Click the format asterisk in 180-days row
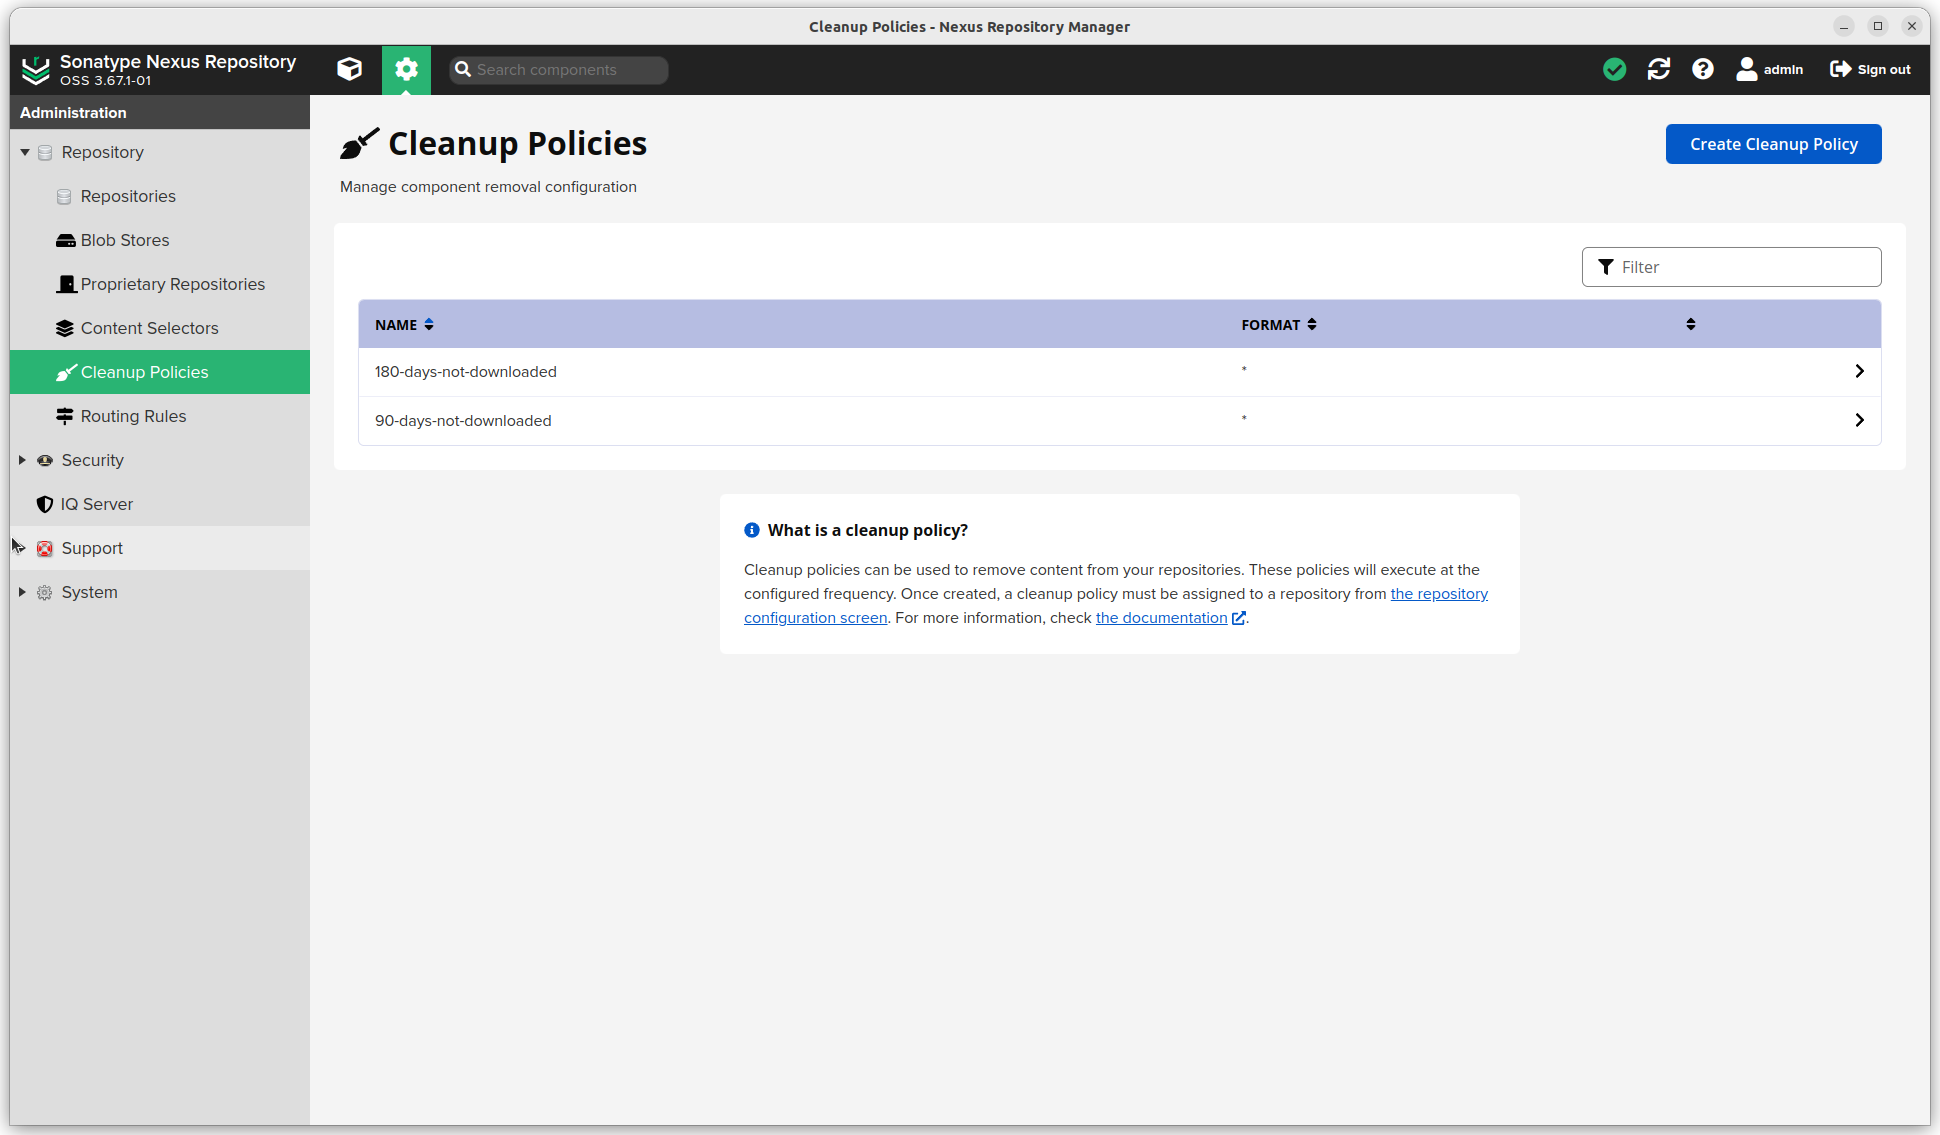Viewport: 1940px width, 1135px height. click(1244, 370)
